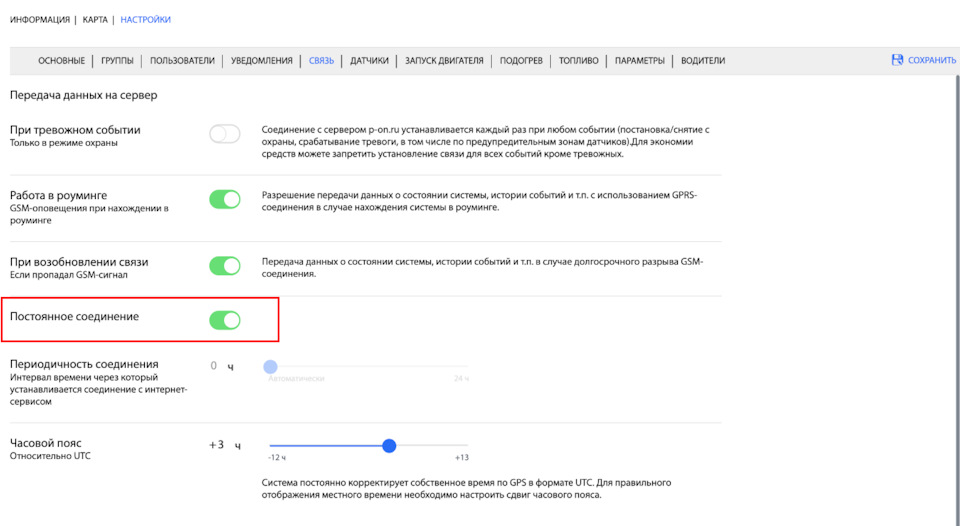The image size is (960, 526).
Task: Click the time zone slider handle
Action: click(389, 446)
